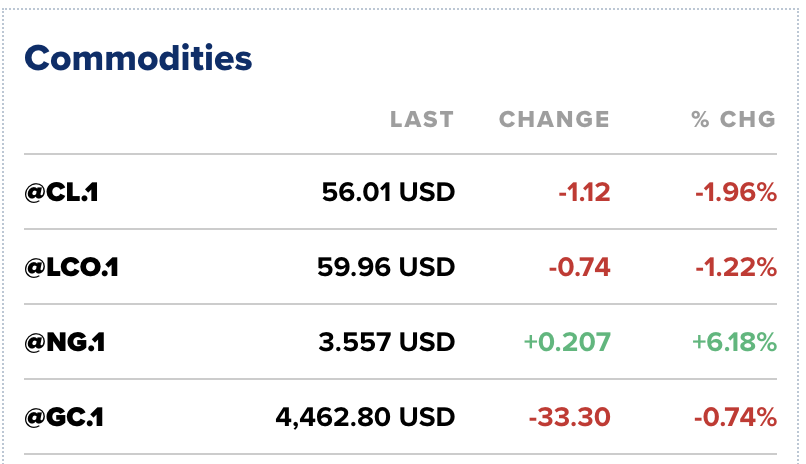Viewport: 806px width, 464px height.
Task: Open the @CL.1 crude oil symbol
Action: click(62, 192)
